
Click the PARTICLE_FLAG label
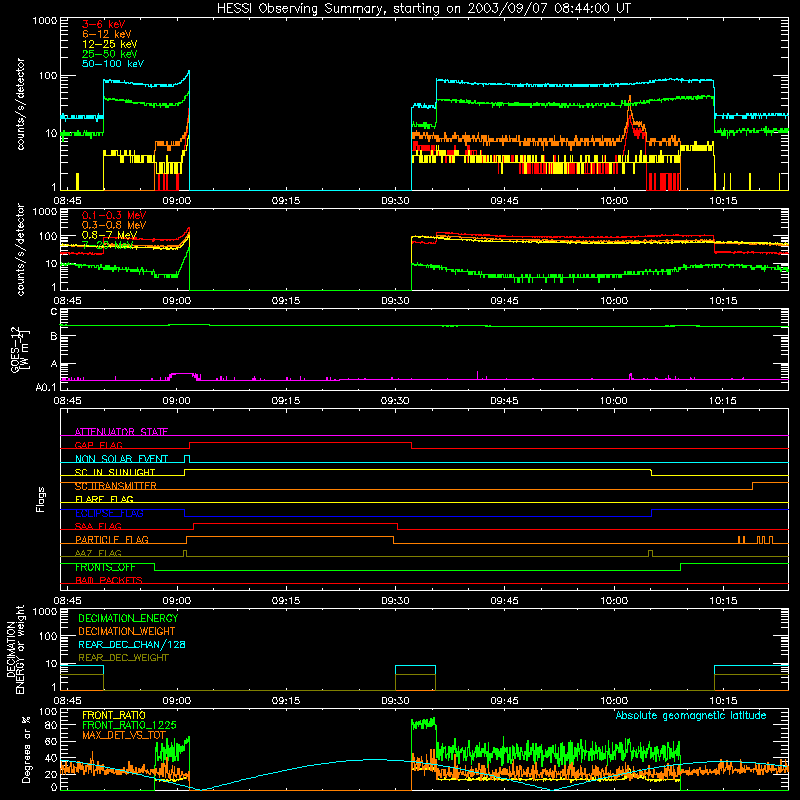(112, 540)
